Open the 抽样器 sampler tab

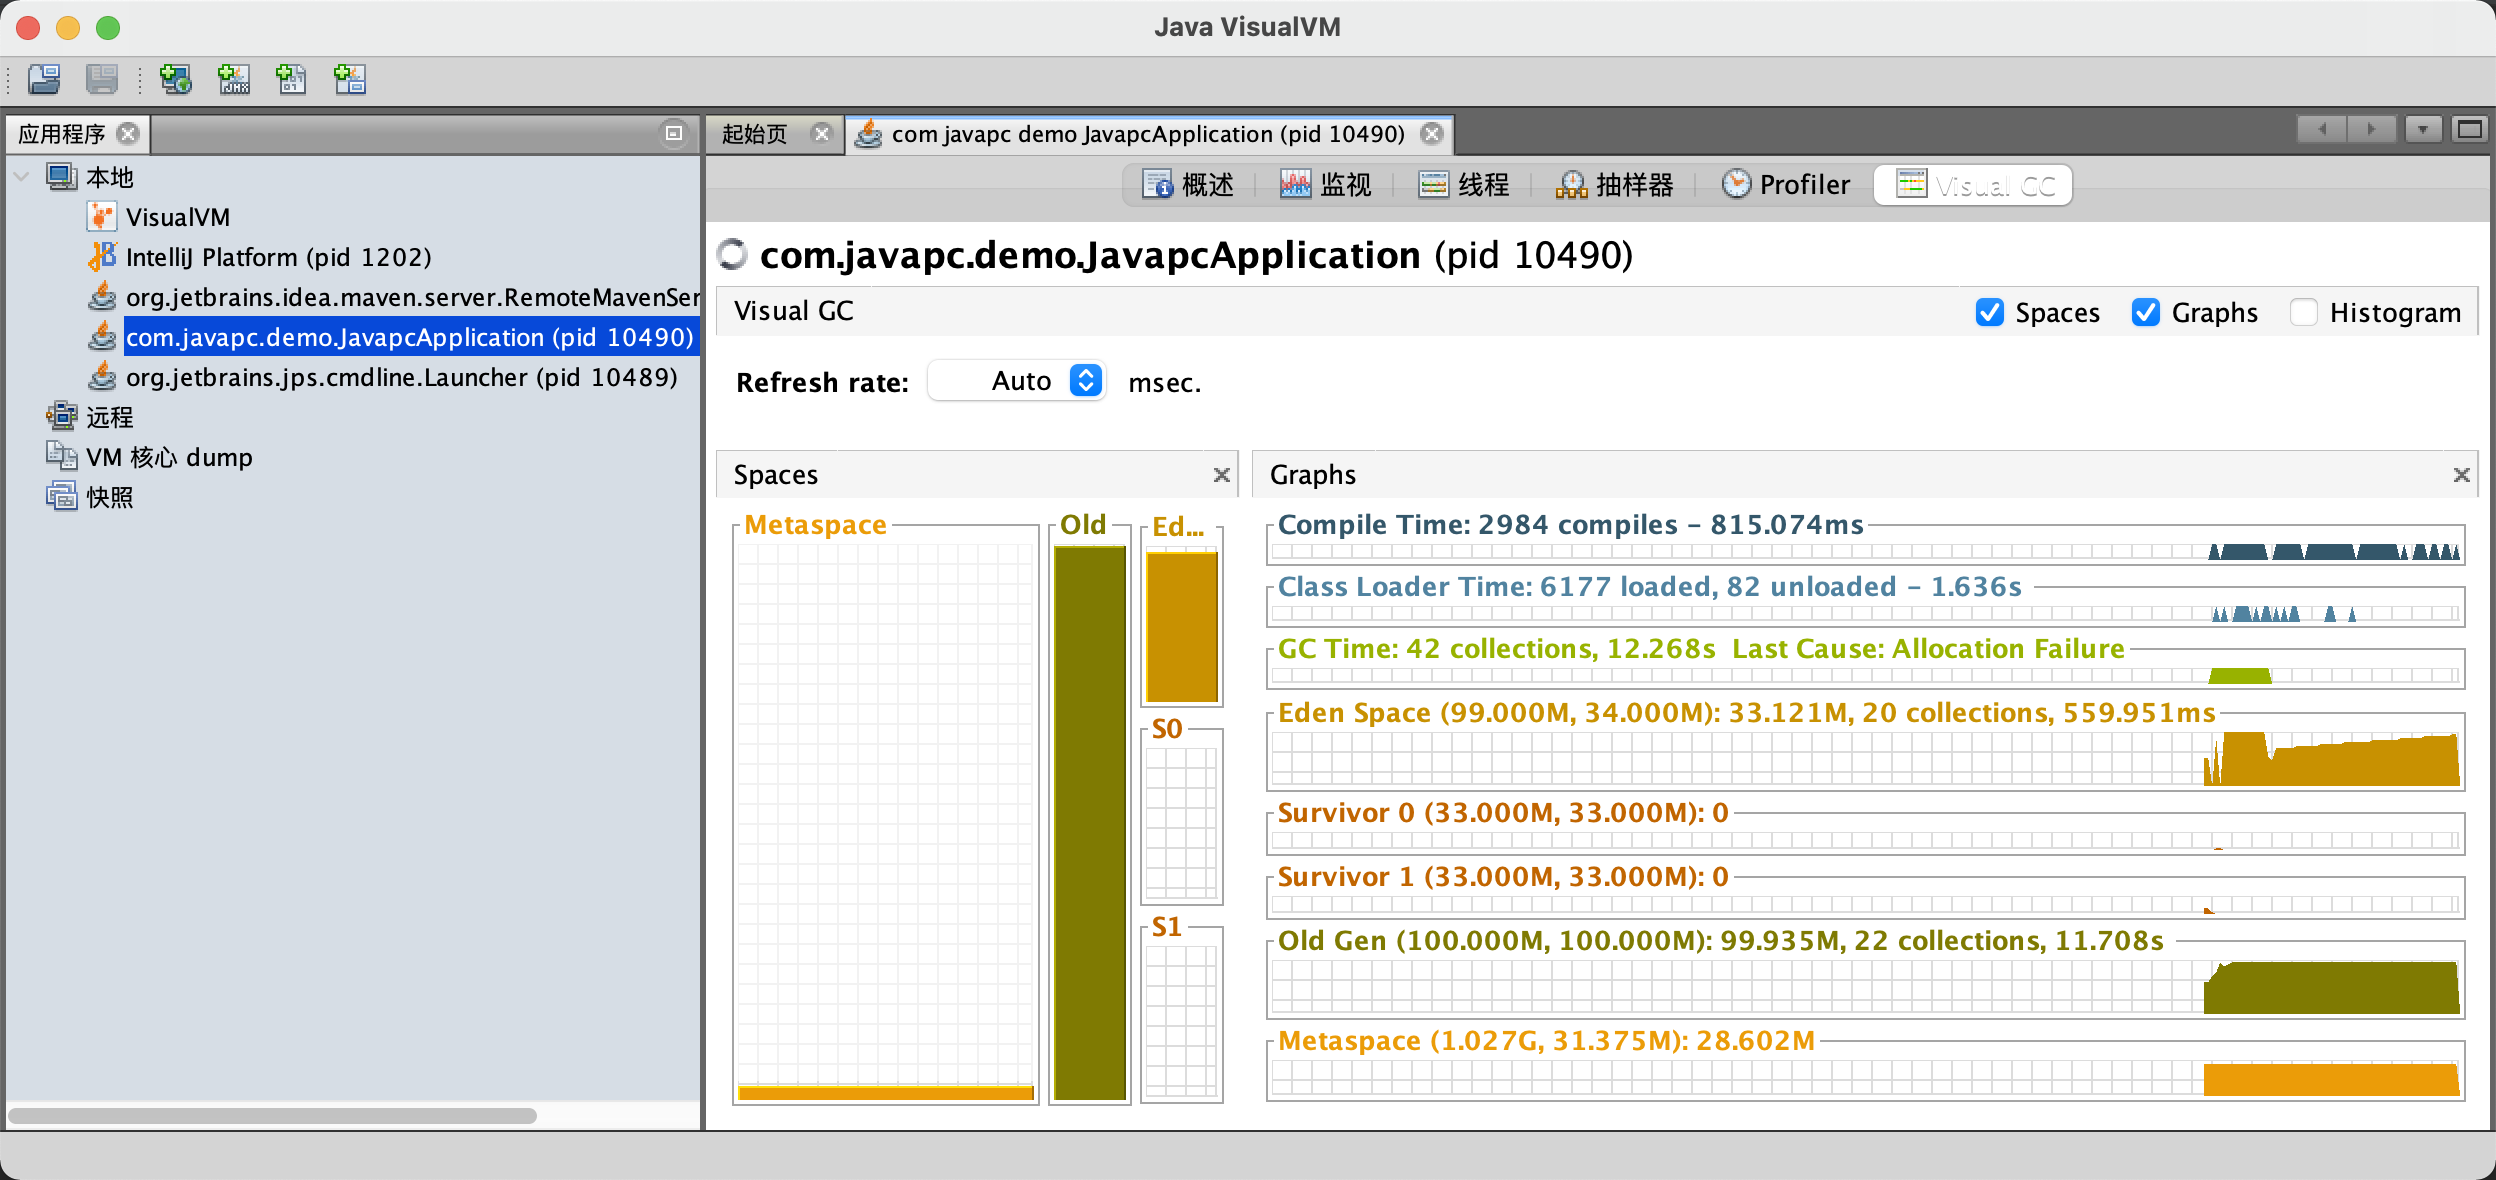(x=1615, y=185)
